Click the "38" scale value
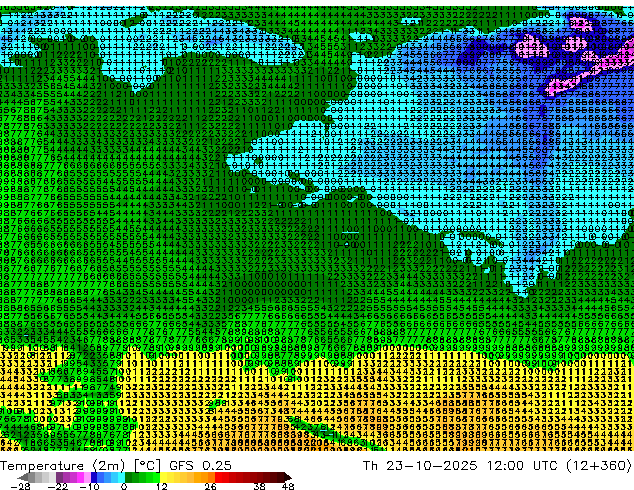Viewport: 634px width, 490px height. point(260,486)
